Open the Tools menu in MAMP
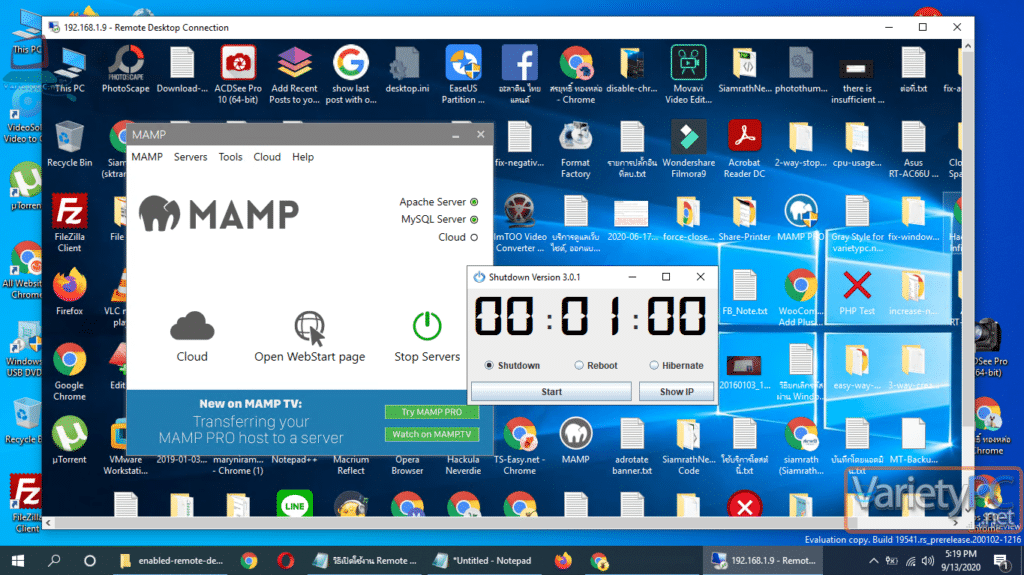 (x=230, y=157)
